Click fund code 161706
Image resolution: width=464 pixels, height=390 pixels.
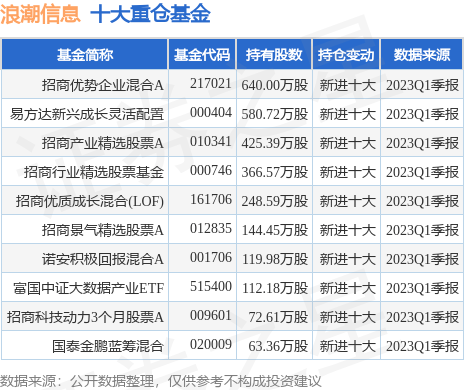point(211,199)
